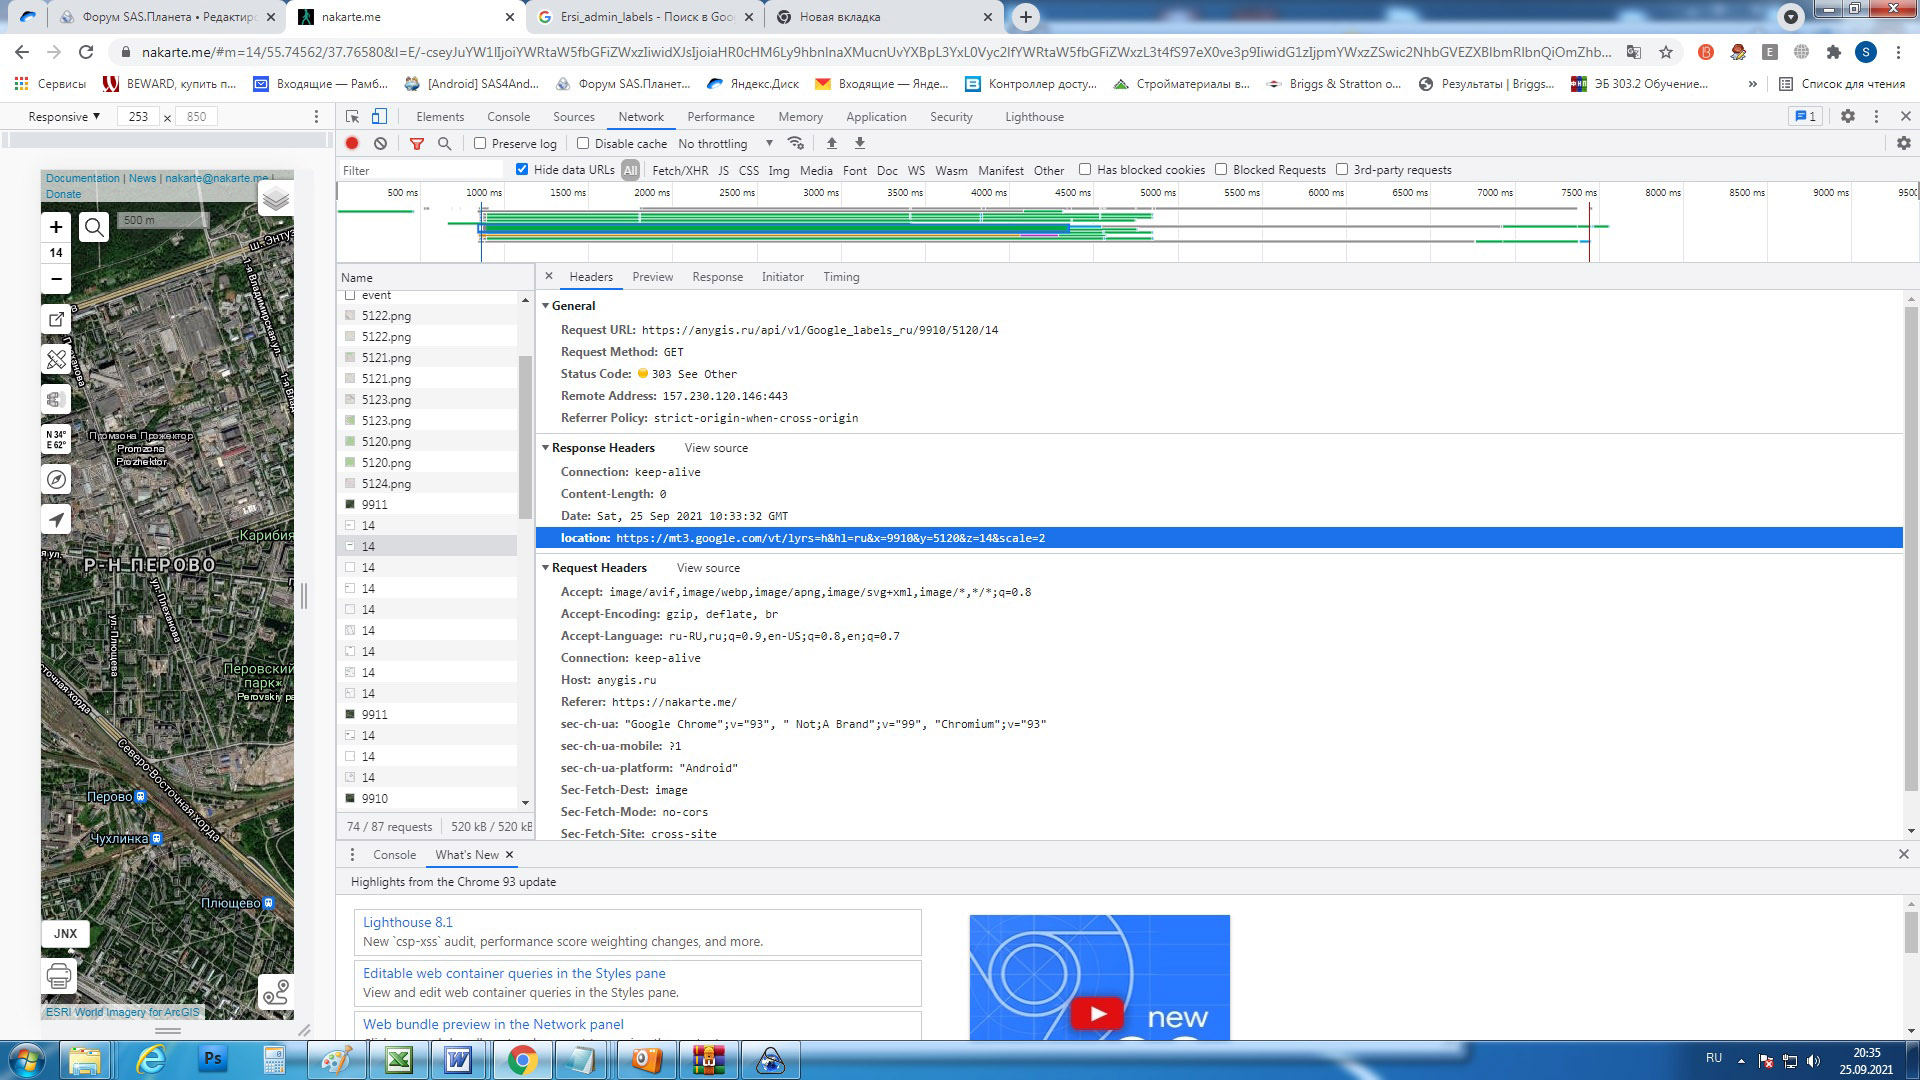Open the DevTools settings gear
This screenshot has height=1080, width=1920.
[1847, 117]
